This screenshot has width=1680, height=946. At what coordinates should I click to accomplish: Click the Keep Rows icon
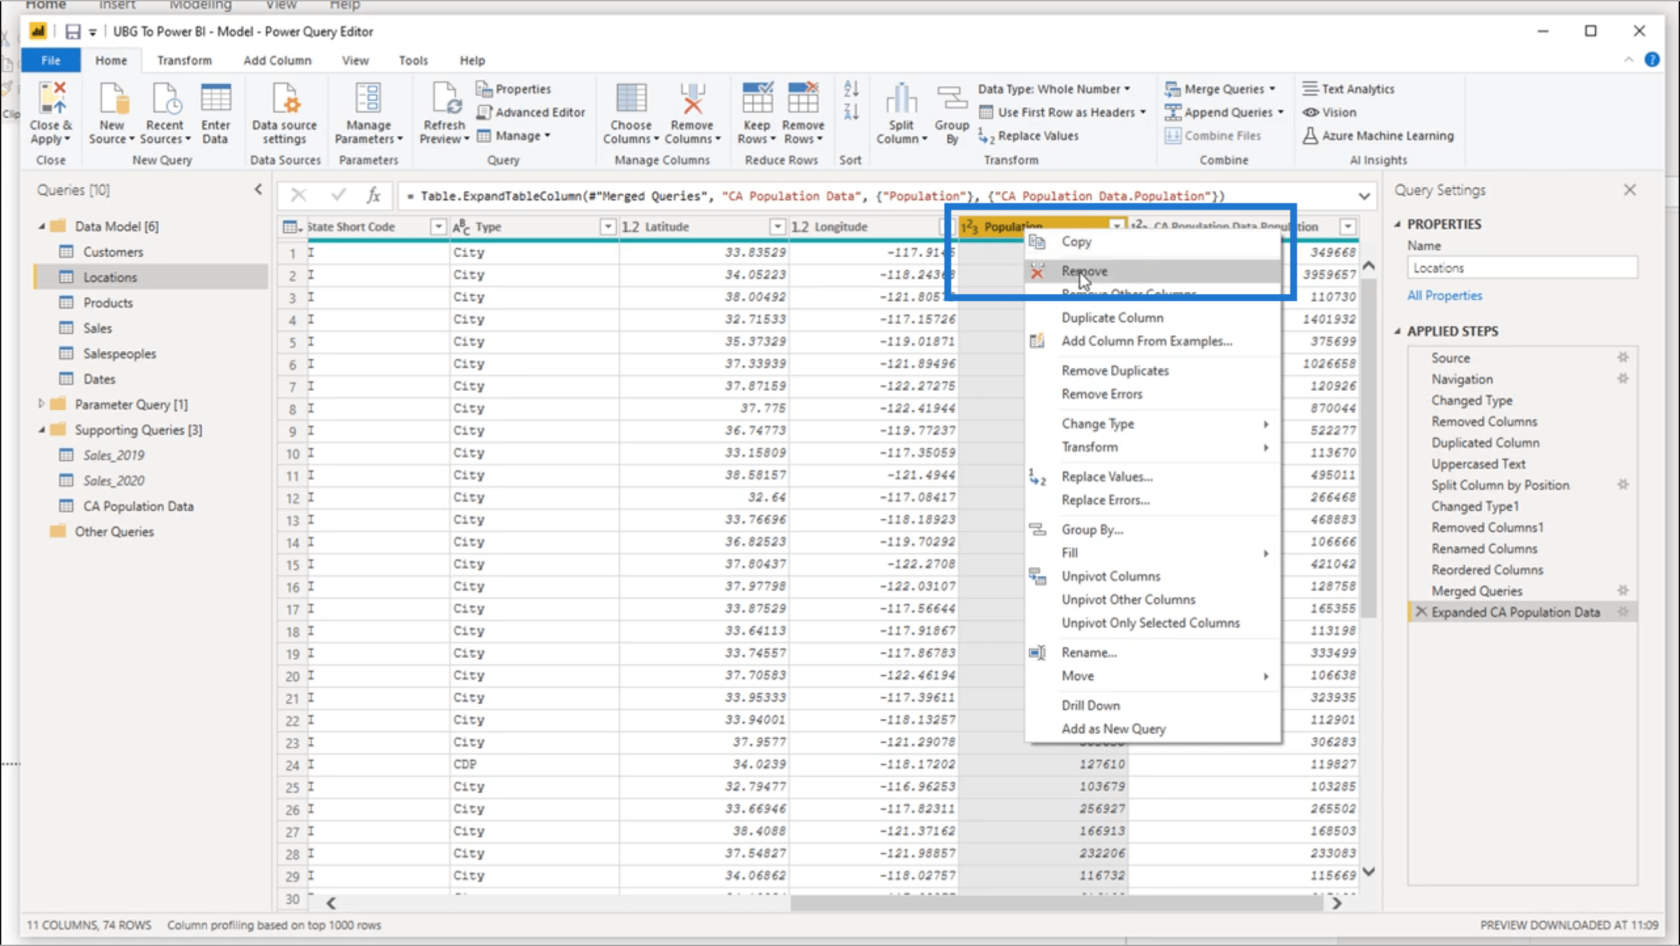click(757, 99)
